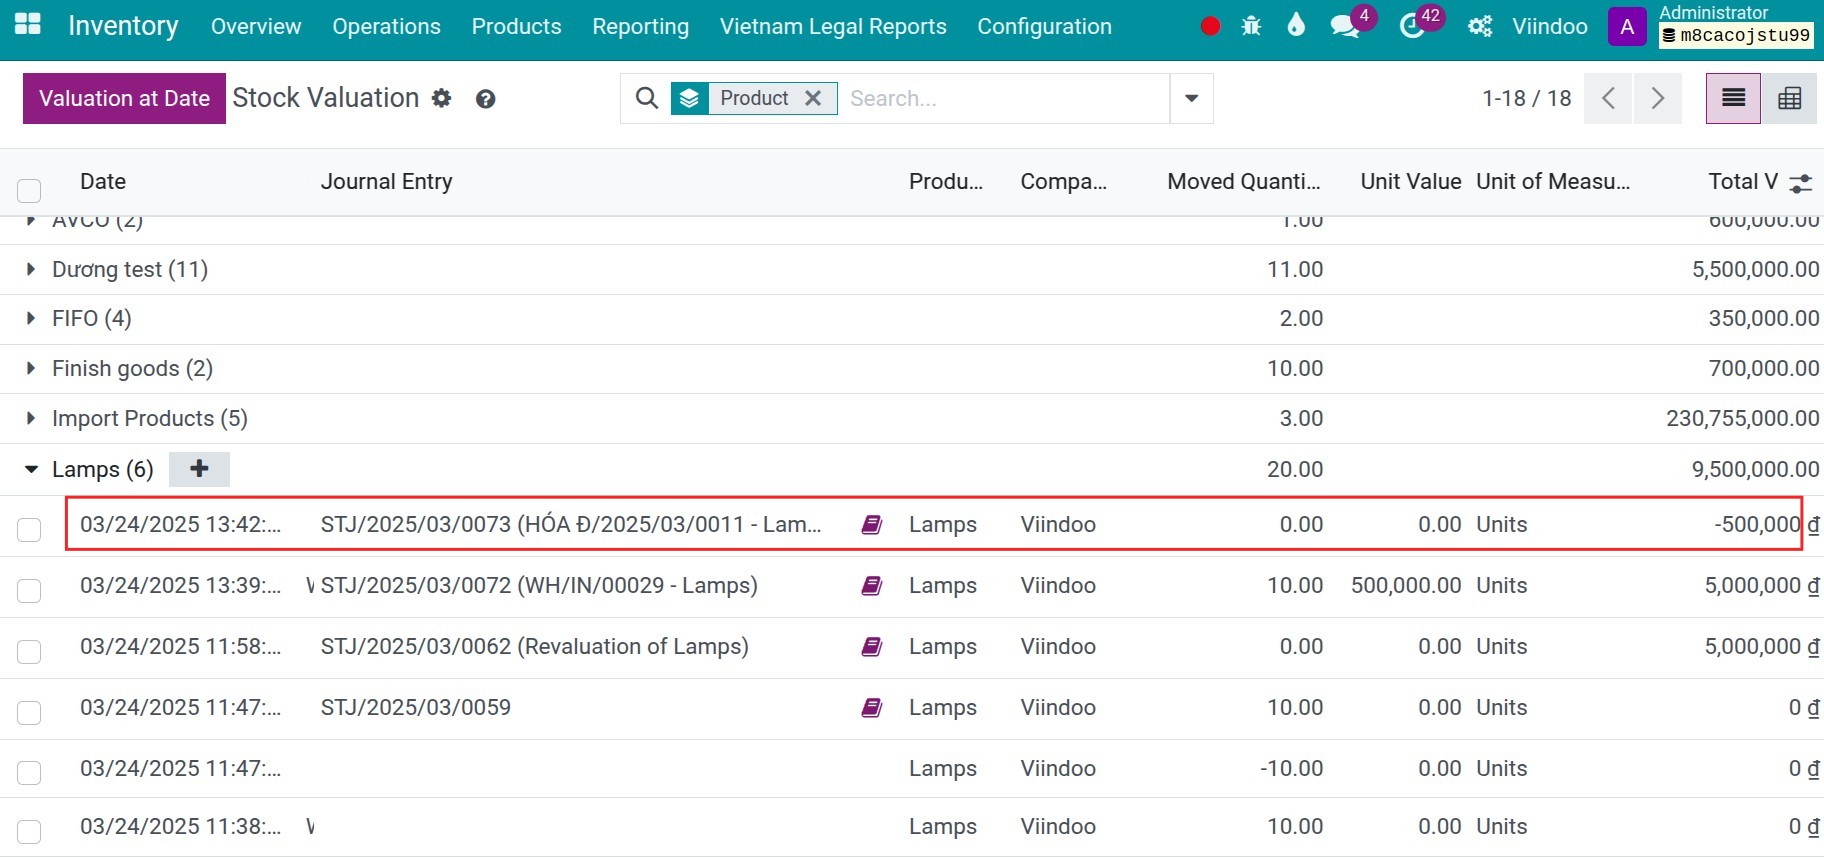Sort by Date column header

pos(103,181)
